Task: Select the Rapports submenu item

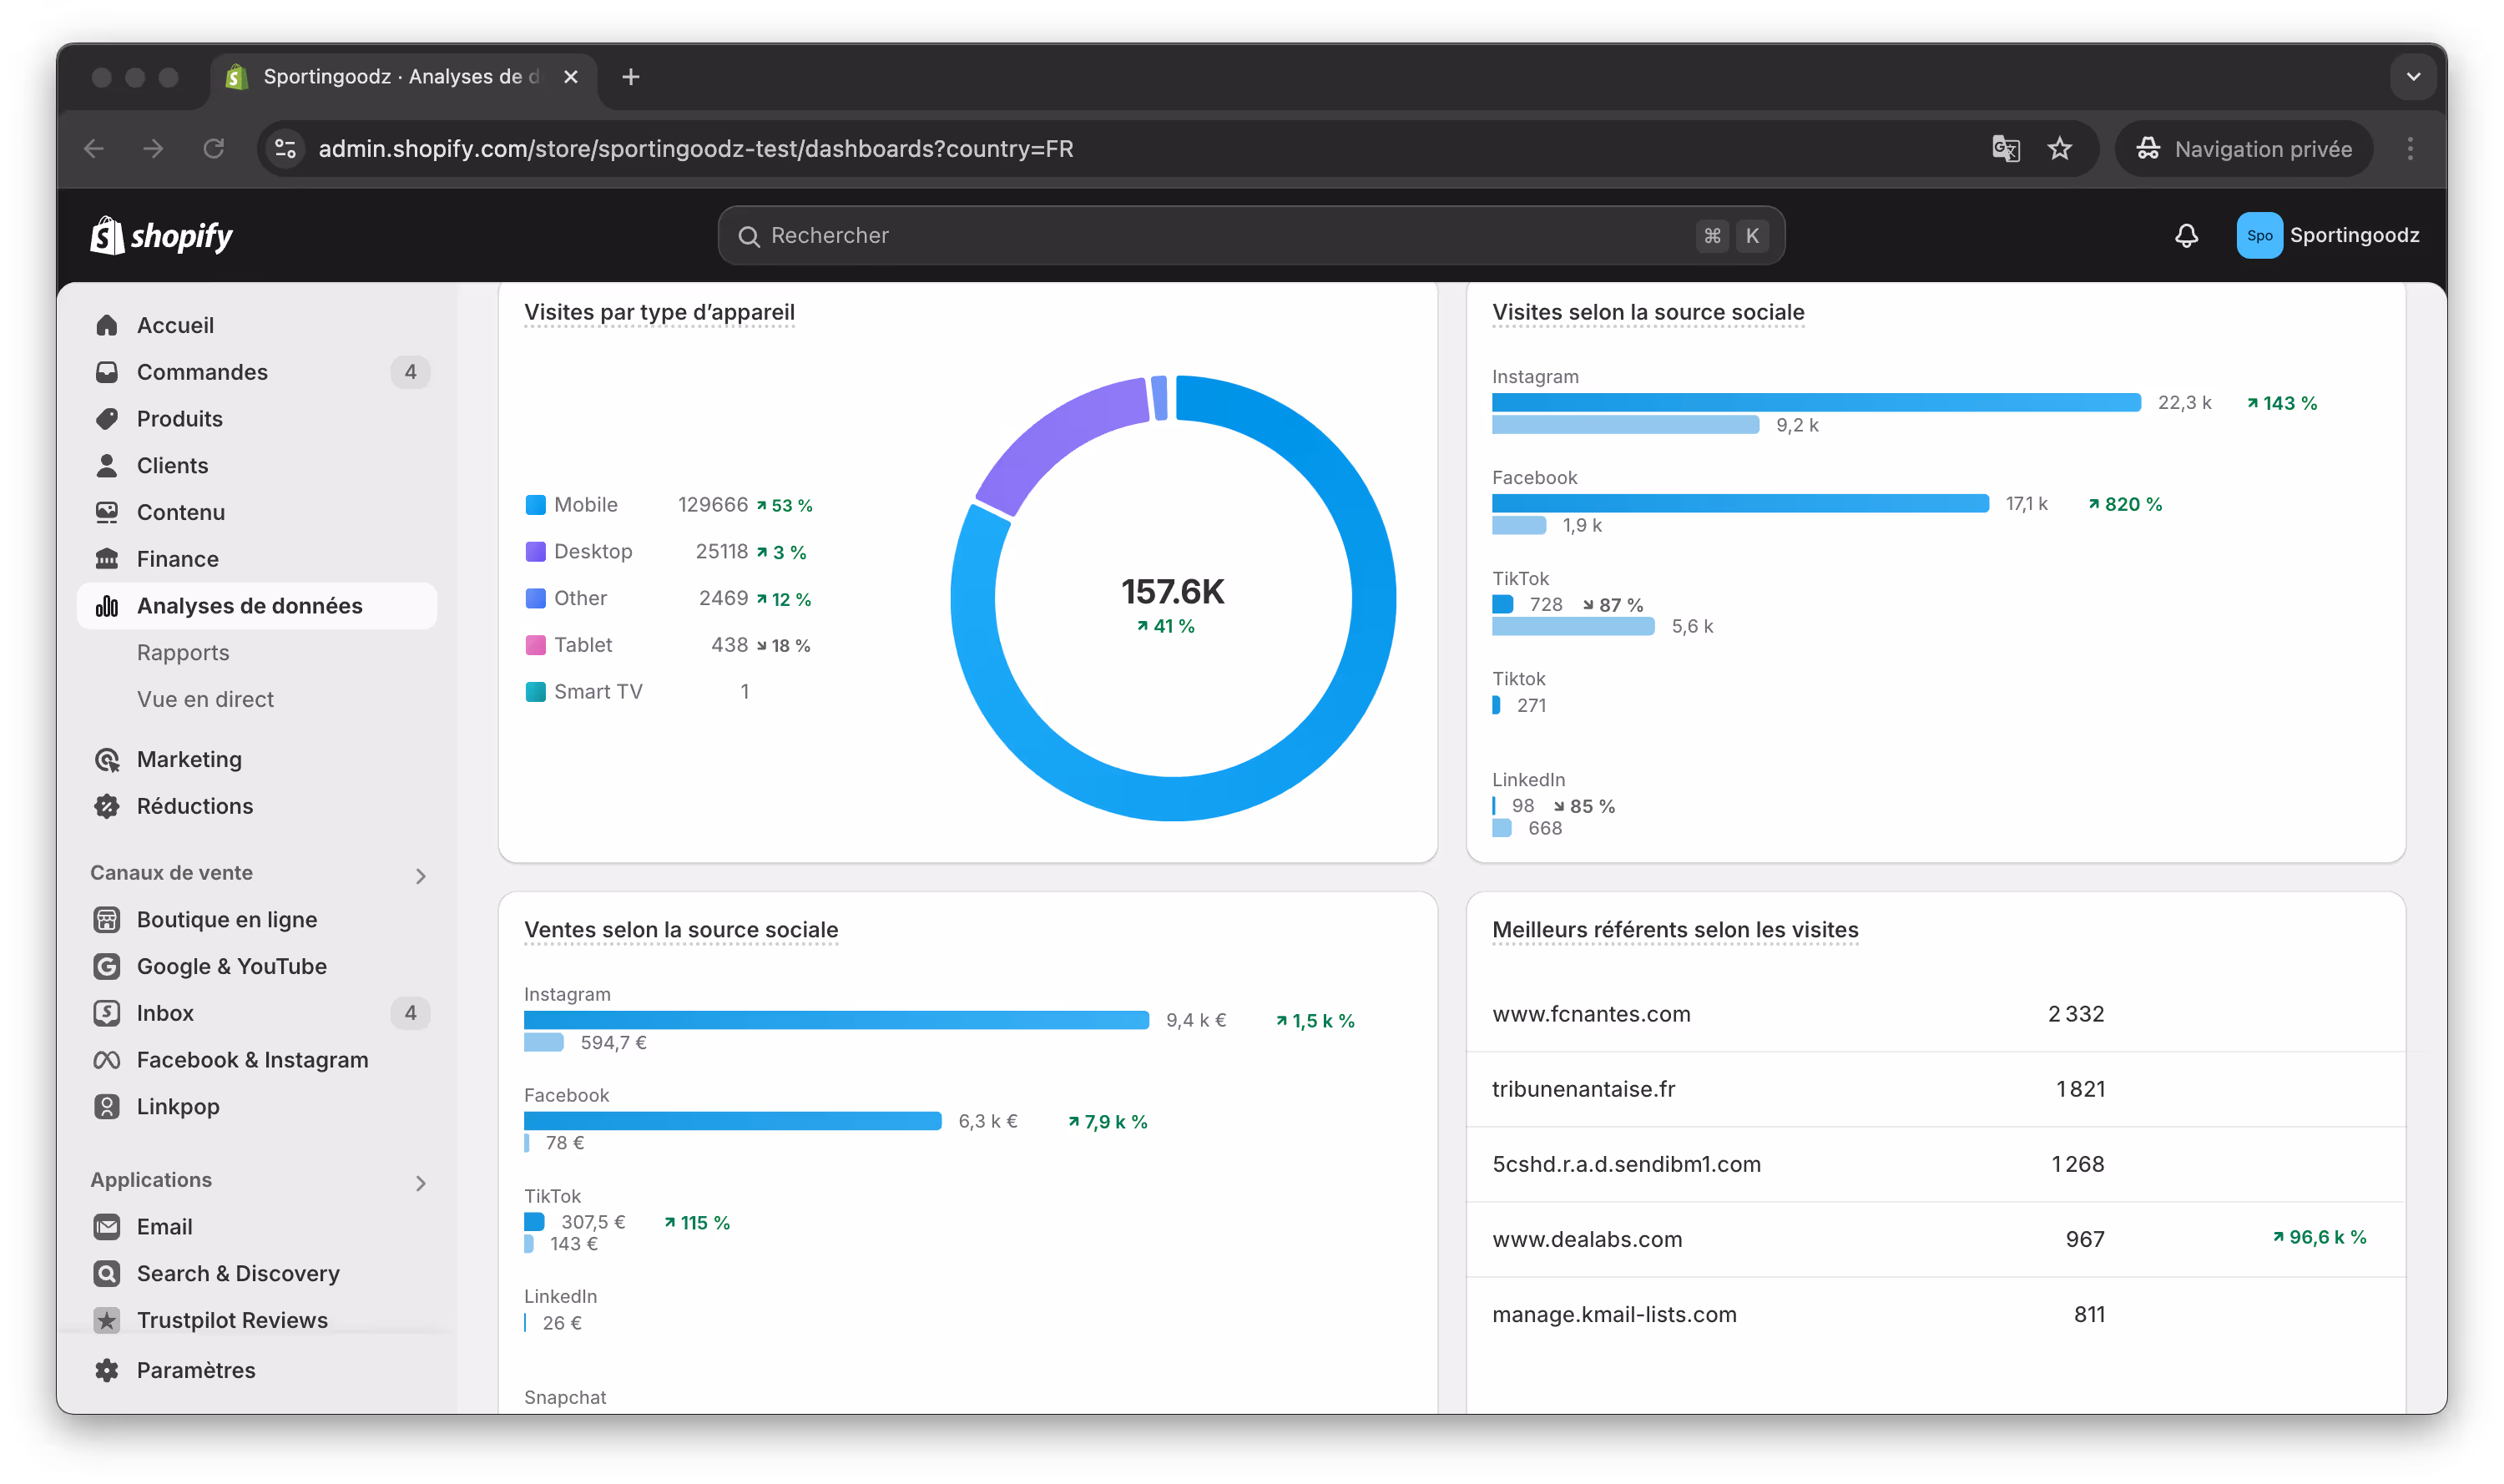Action: (183, 652)
